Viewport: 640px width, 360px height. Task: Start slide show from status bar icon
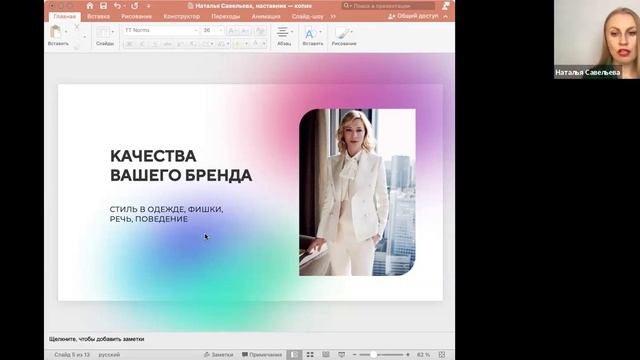pos(342,355)
